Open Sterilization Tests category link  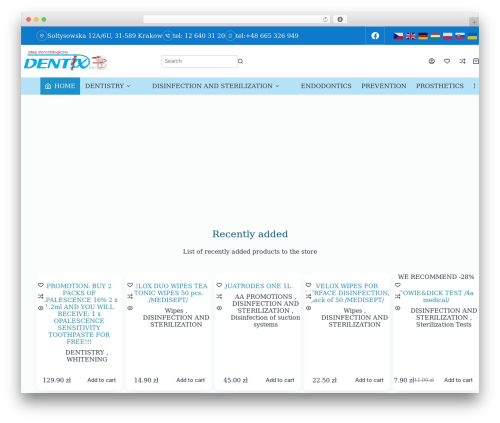(443, 324)
